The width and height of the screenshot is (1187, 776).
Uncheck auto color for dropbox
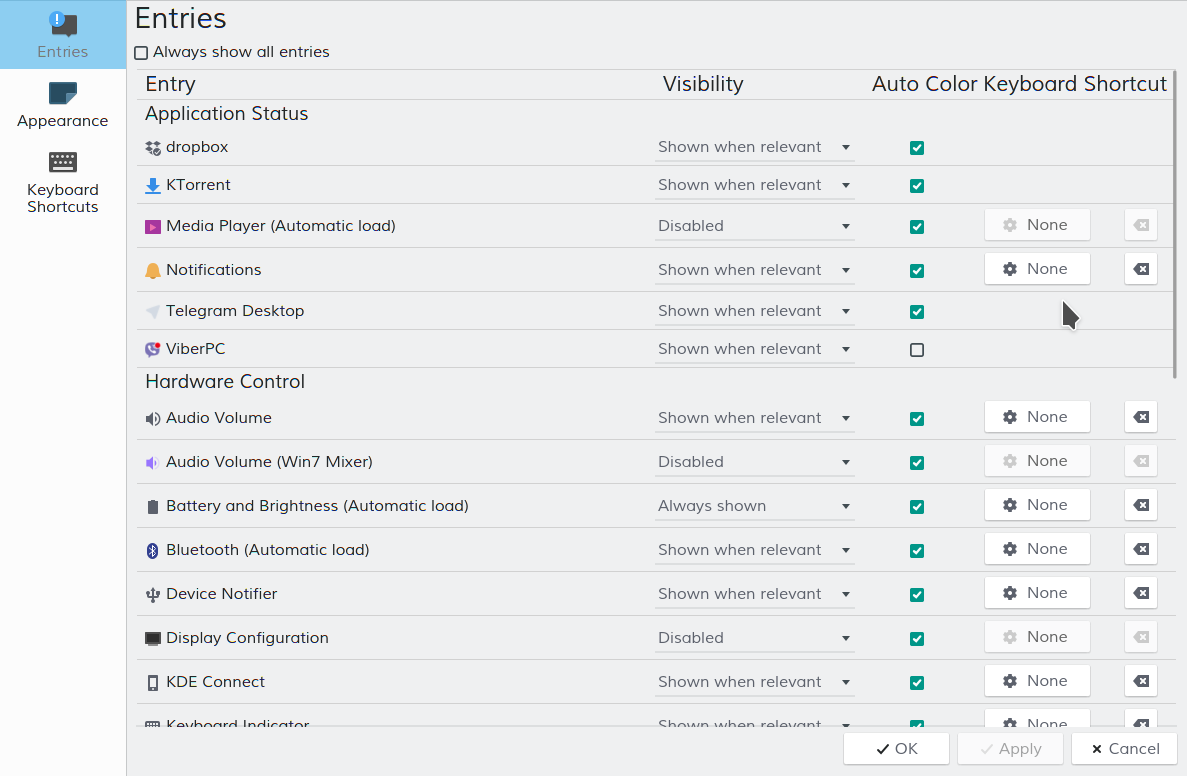point(917,148)
